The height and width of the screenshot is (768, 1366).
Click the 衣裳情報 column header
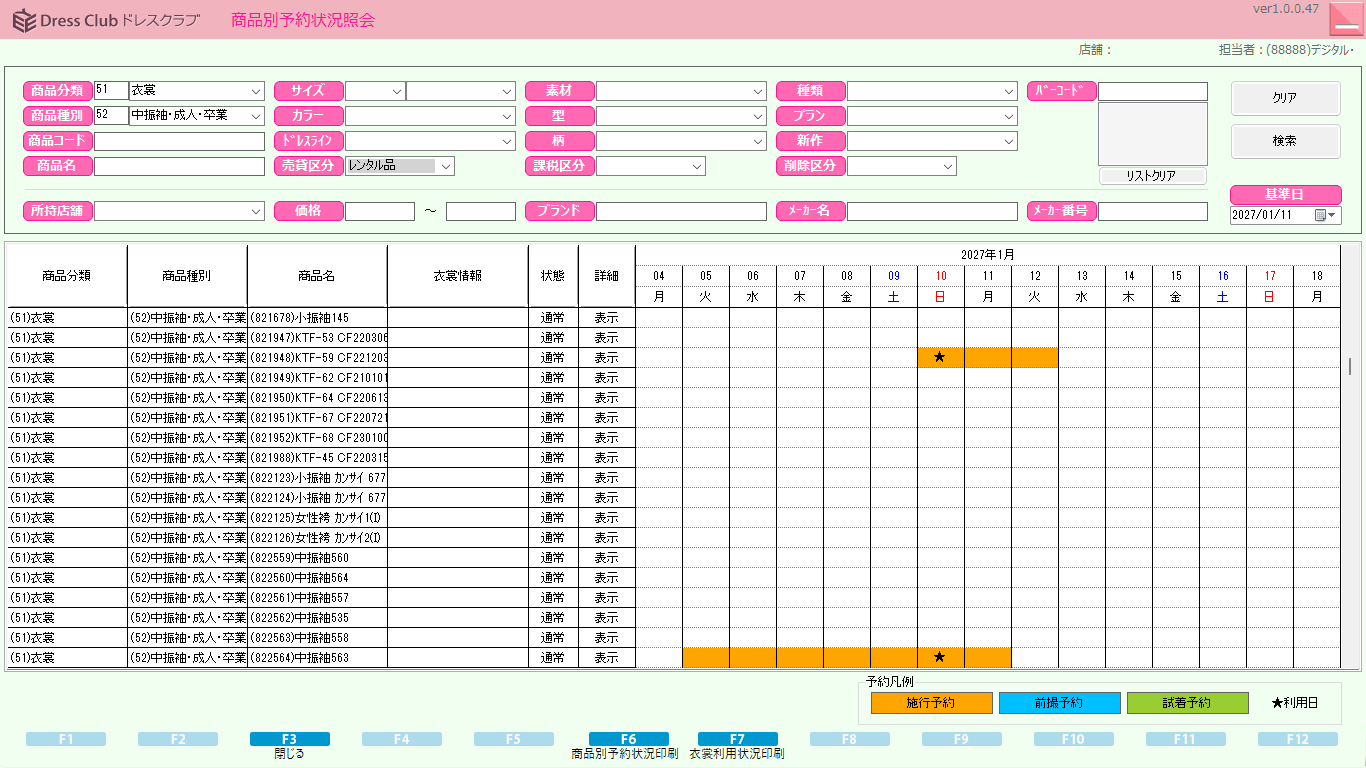[x=458, y=276]
